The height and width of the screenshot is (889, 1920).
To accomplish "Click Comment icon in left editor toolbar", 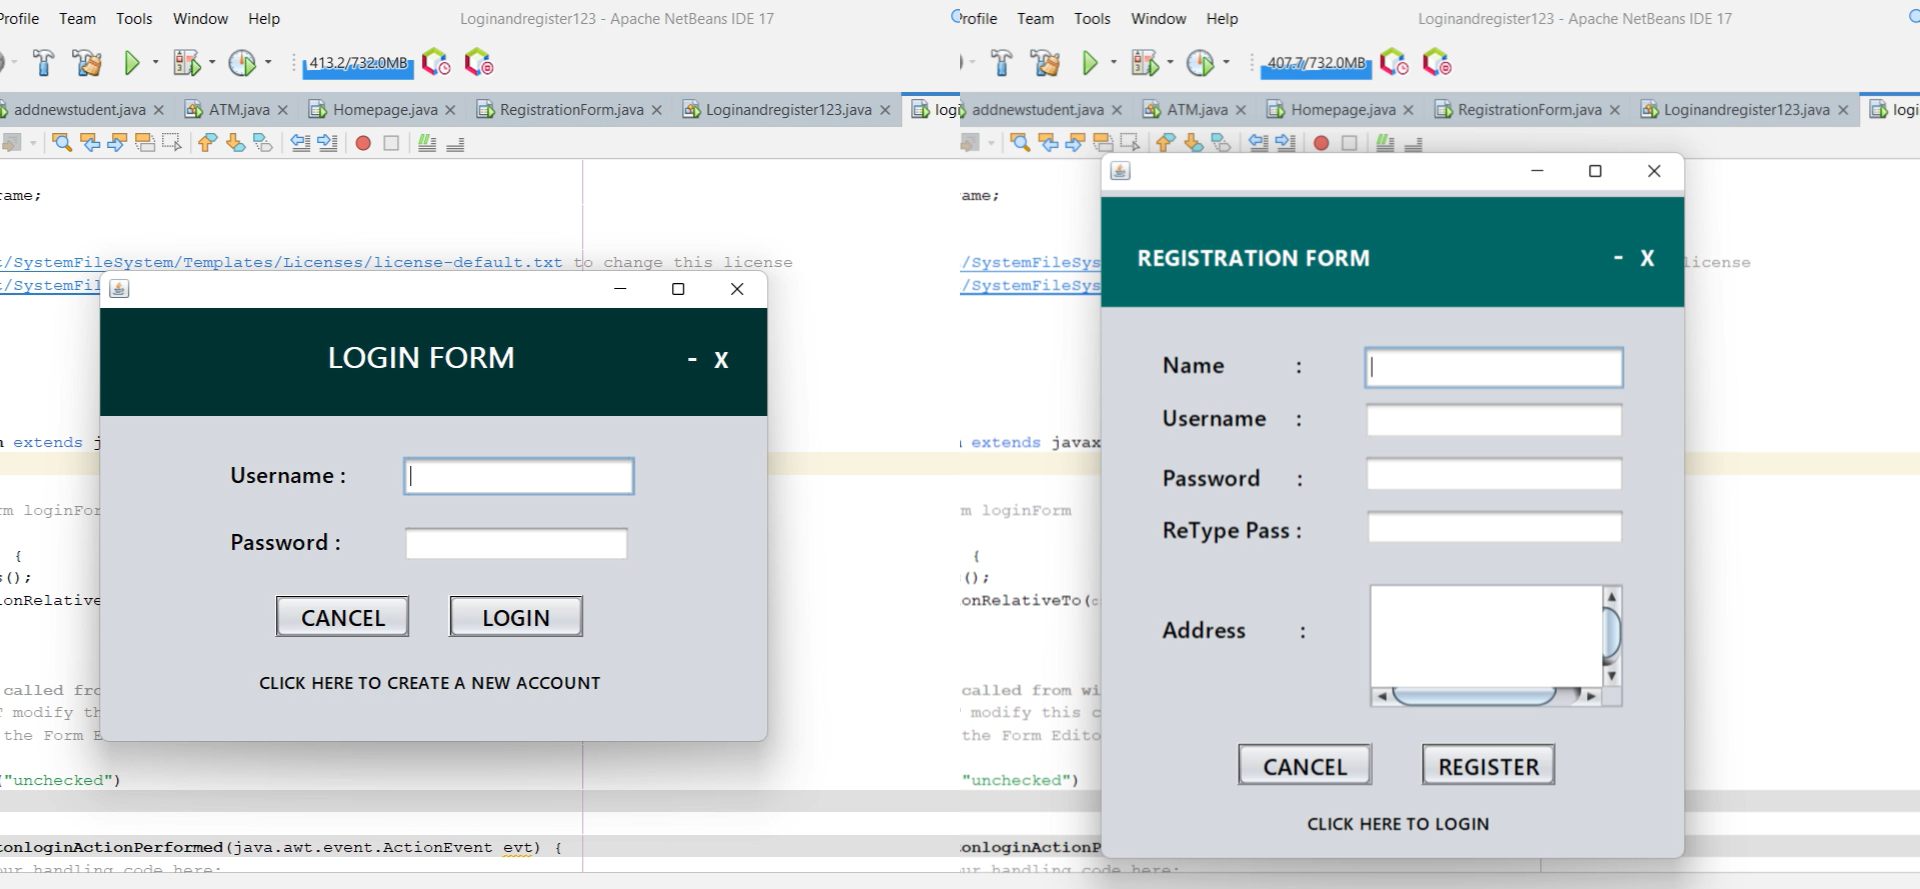I will [x=427, y=143].
